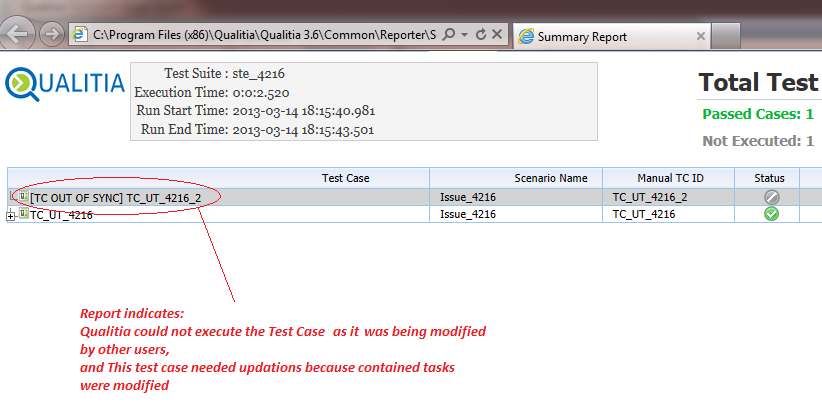Viewport: 822px width, 403px height.
Task: Click into the browser address field
Action: [x=260, y=36]
